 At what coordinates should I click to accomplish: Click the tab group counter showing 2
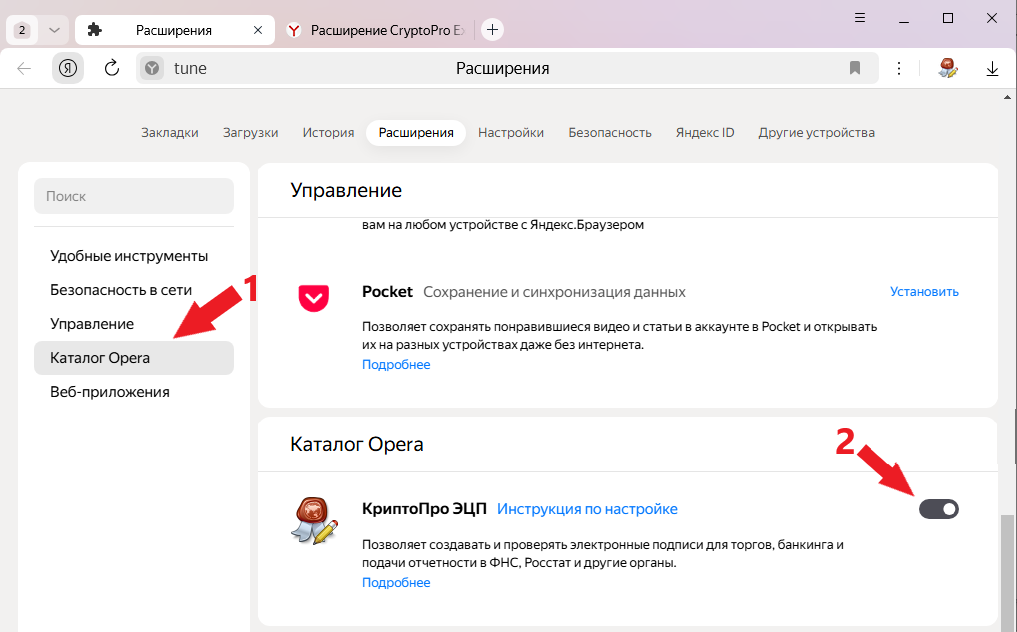[x=22, y=30]
